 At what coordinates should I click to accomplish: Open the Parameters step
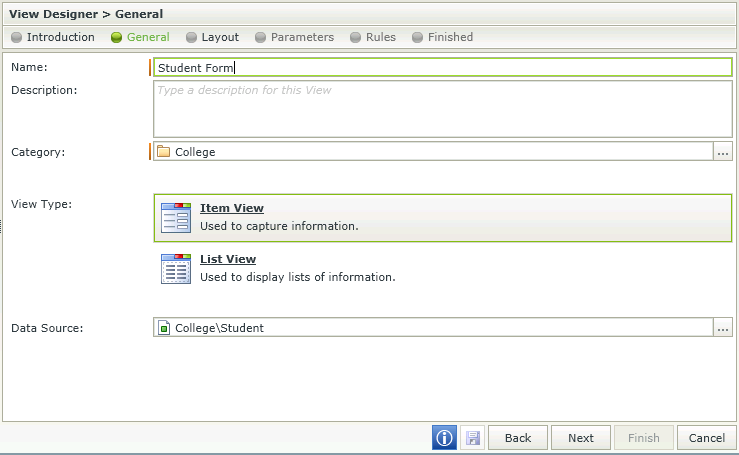295,37
